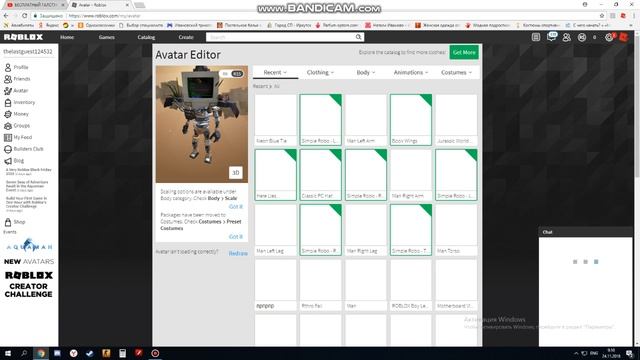
Task: Click the avatar preview thumbnail
Action: [202, 124]
